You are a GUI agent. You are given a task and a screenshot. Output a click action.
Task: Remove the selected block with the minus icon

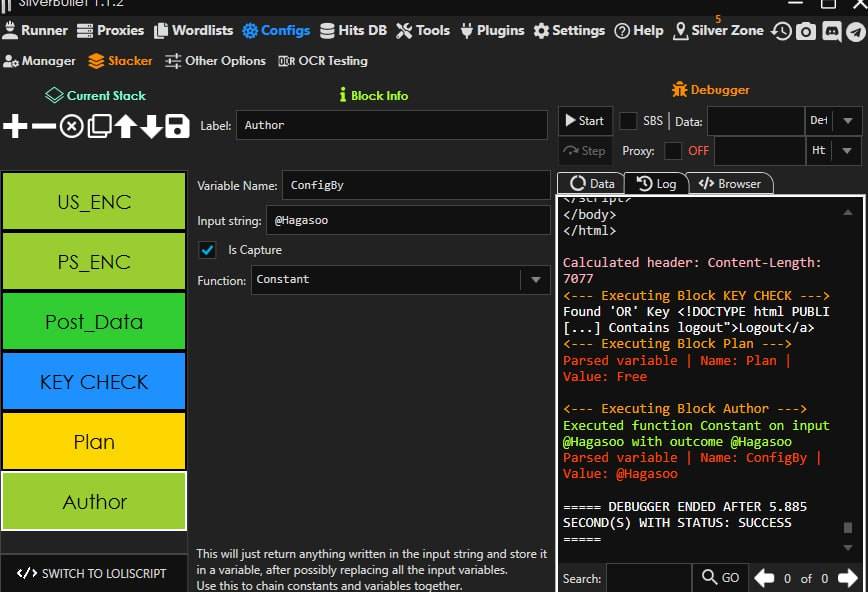coord(44,126)
